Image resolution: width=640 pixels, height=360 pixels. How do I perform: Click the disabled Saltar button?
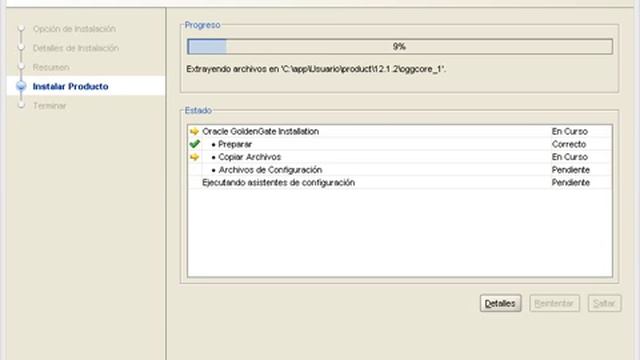click(x=604, y=303)
